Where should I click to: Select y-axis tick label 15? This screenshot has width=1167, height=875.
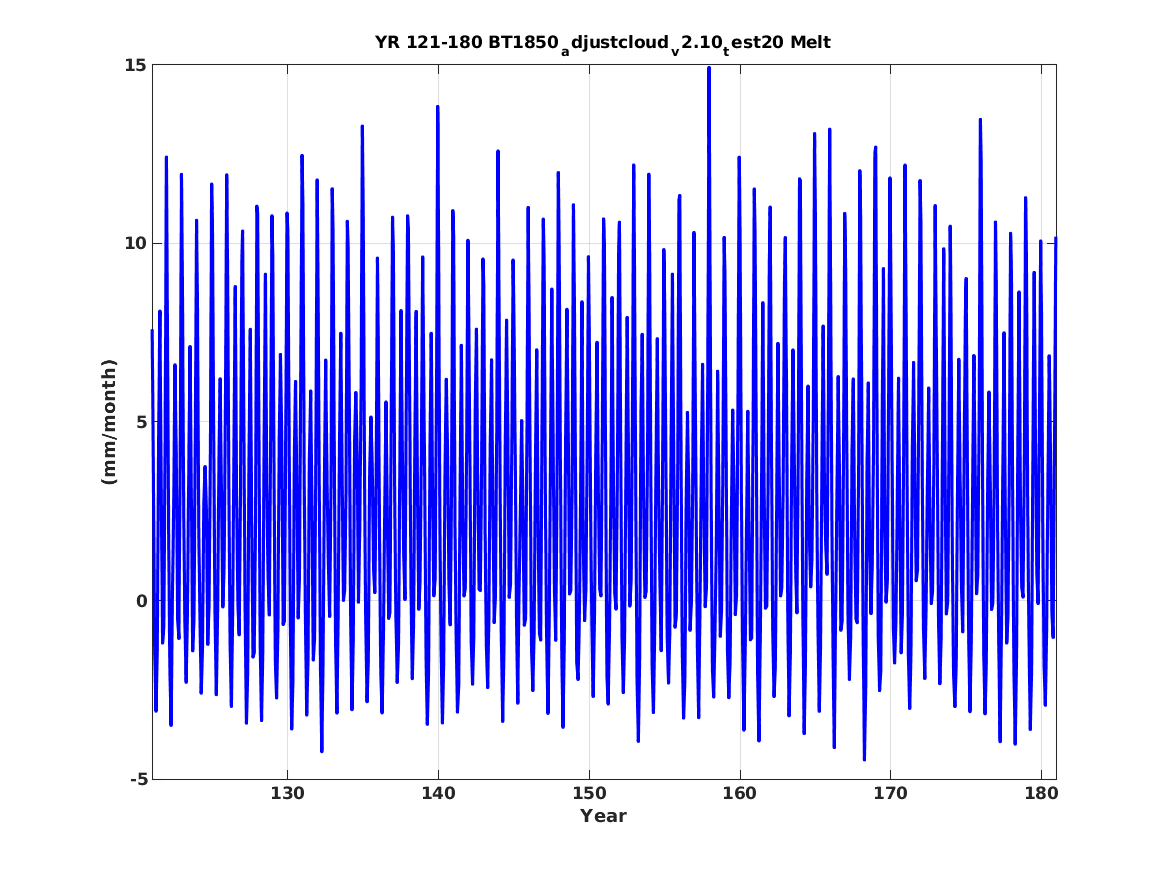135,65
